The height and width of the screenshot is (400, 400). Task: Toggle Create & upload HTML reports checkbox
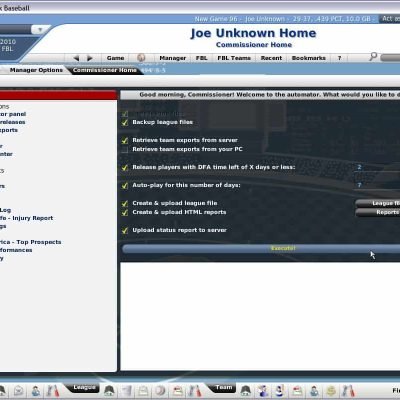tap(125, 212)
